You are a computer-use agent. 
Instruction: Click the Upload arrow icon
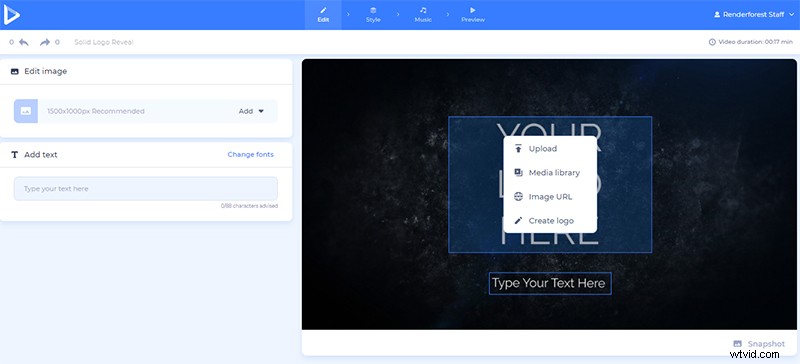click(x=518, y=149)
